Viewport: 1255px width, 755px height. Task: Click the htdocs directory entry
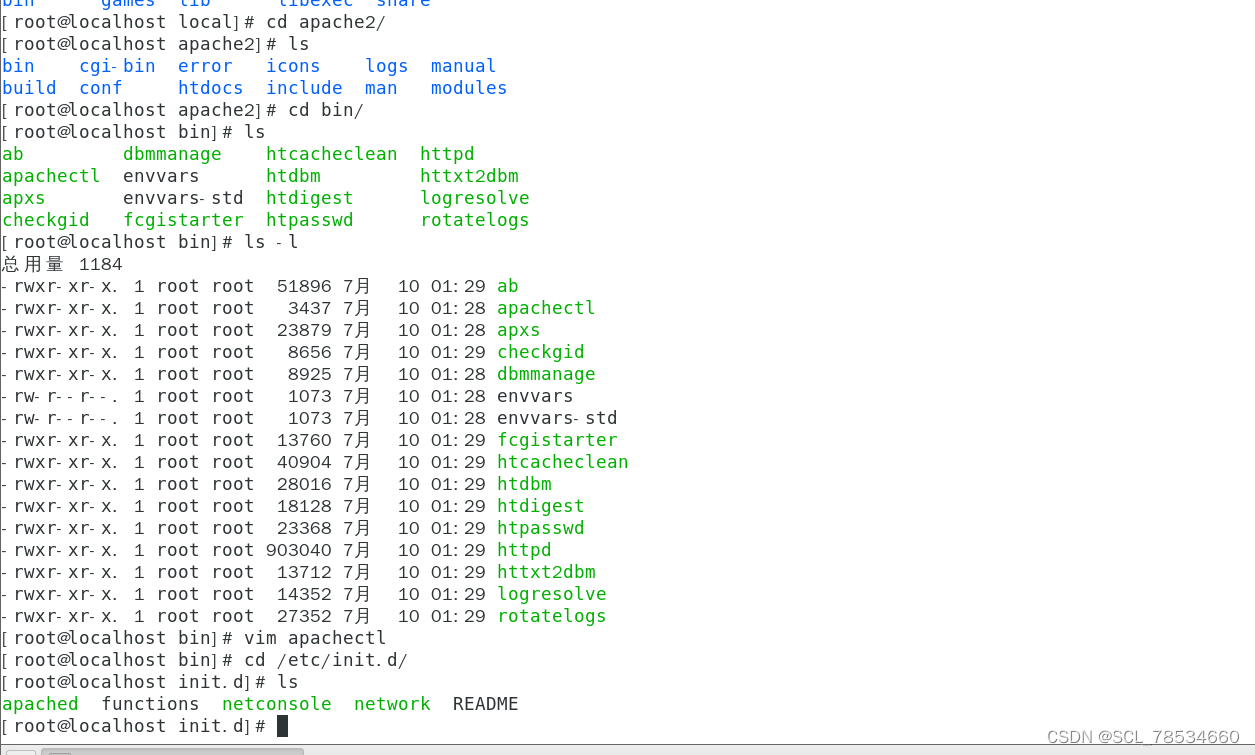[x=210, y=87]
